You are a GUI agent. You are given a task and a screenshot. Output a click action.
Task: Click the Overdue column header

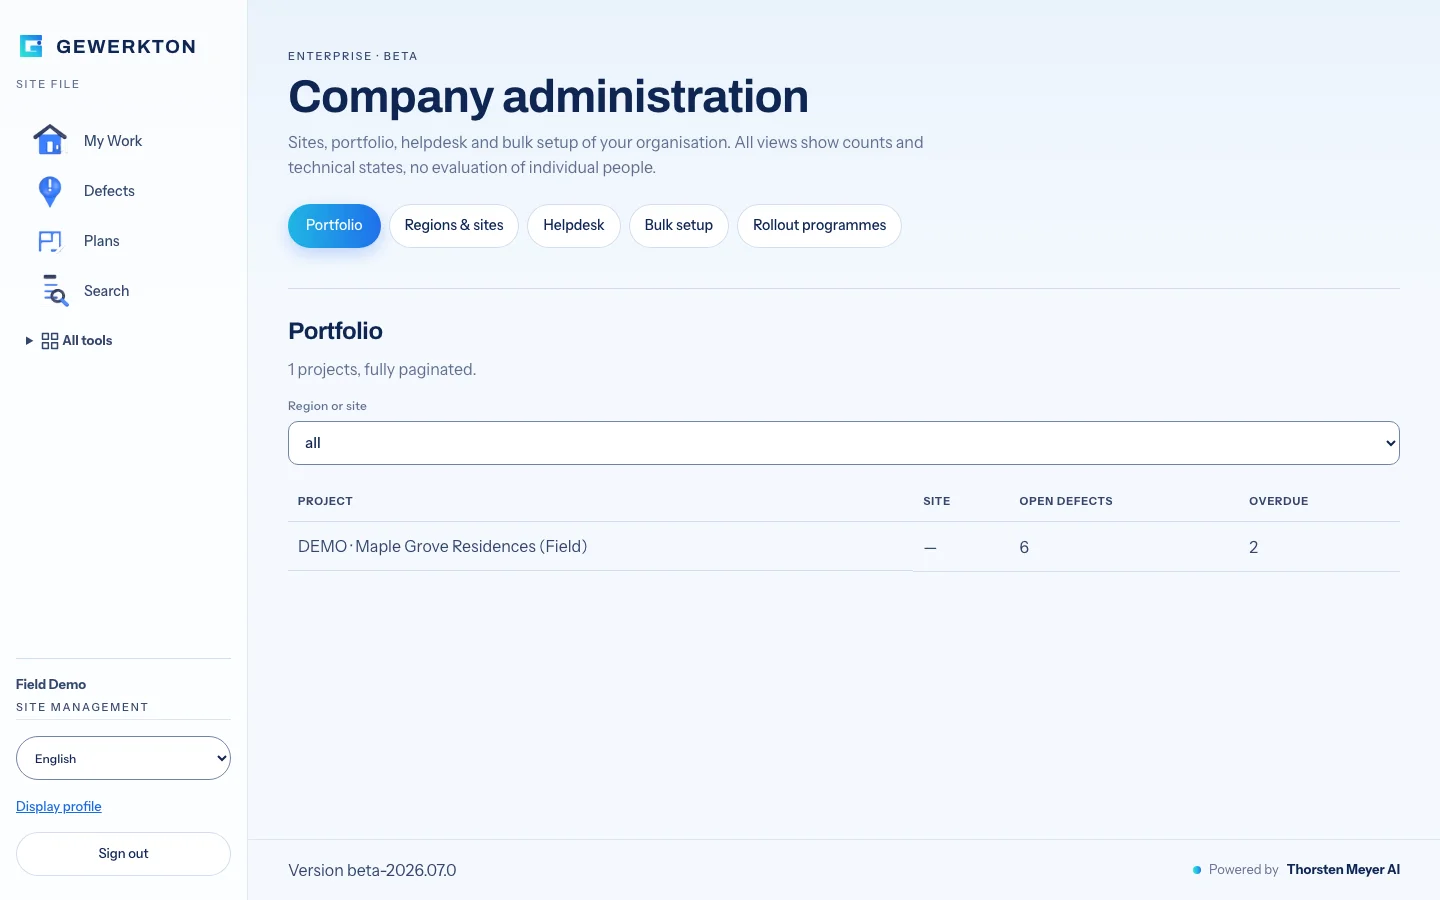[x=1278, y=501]
